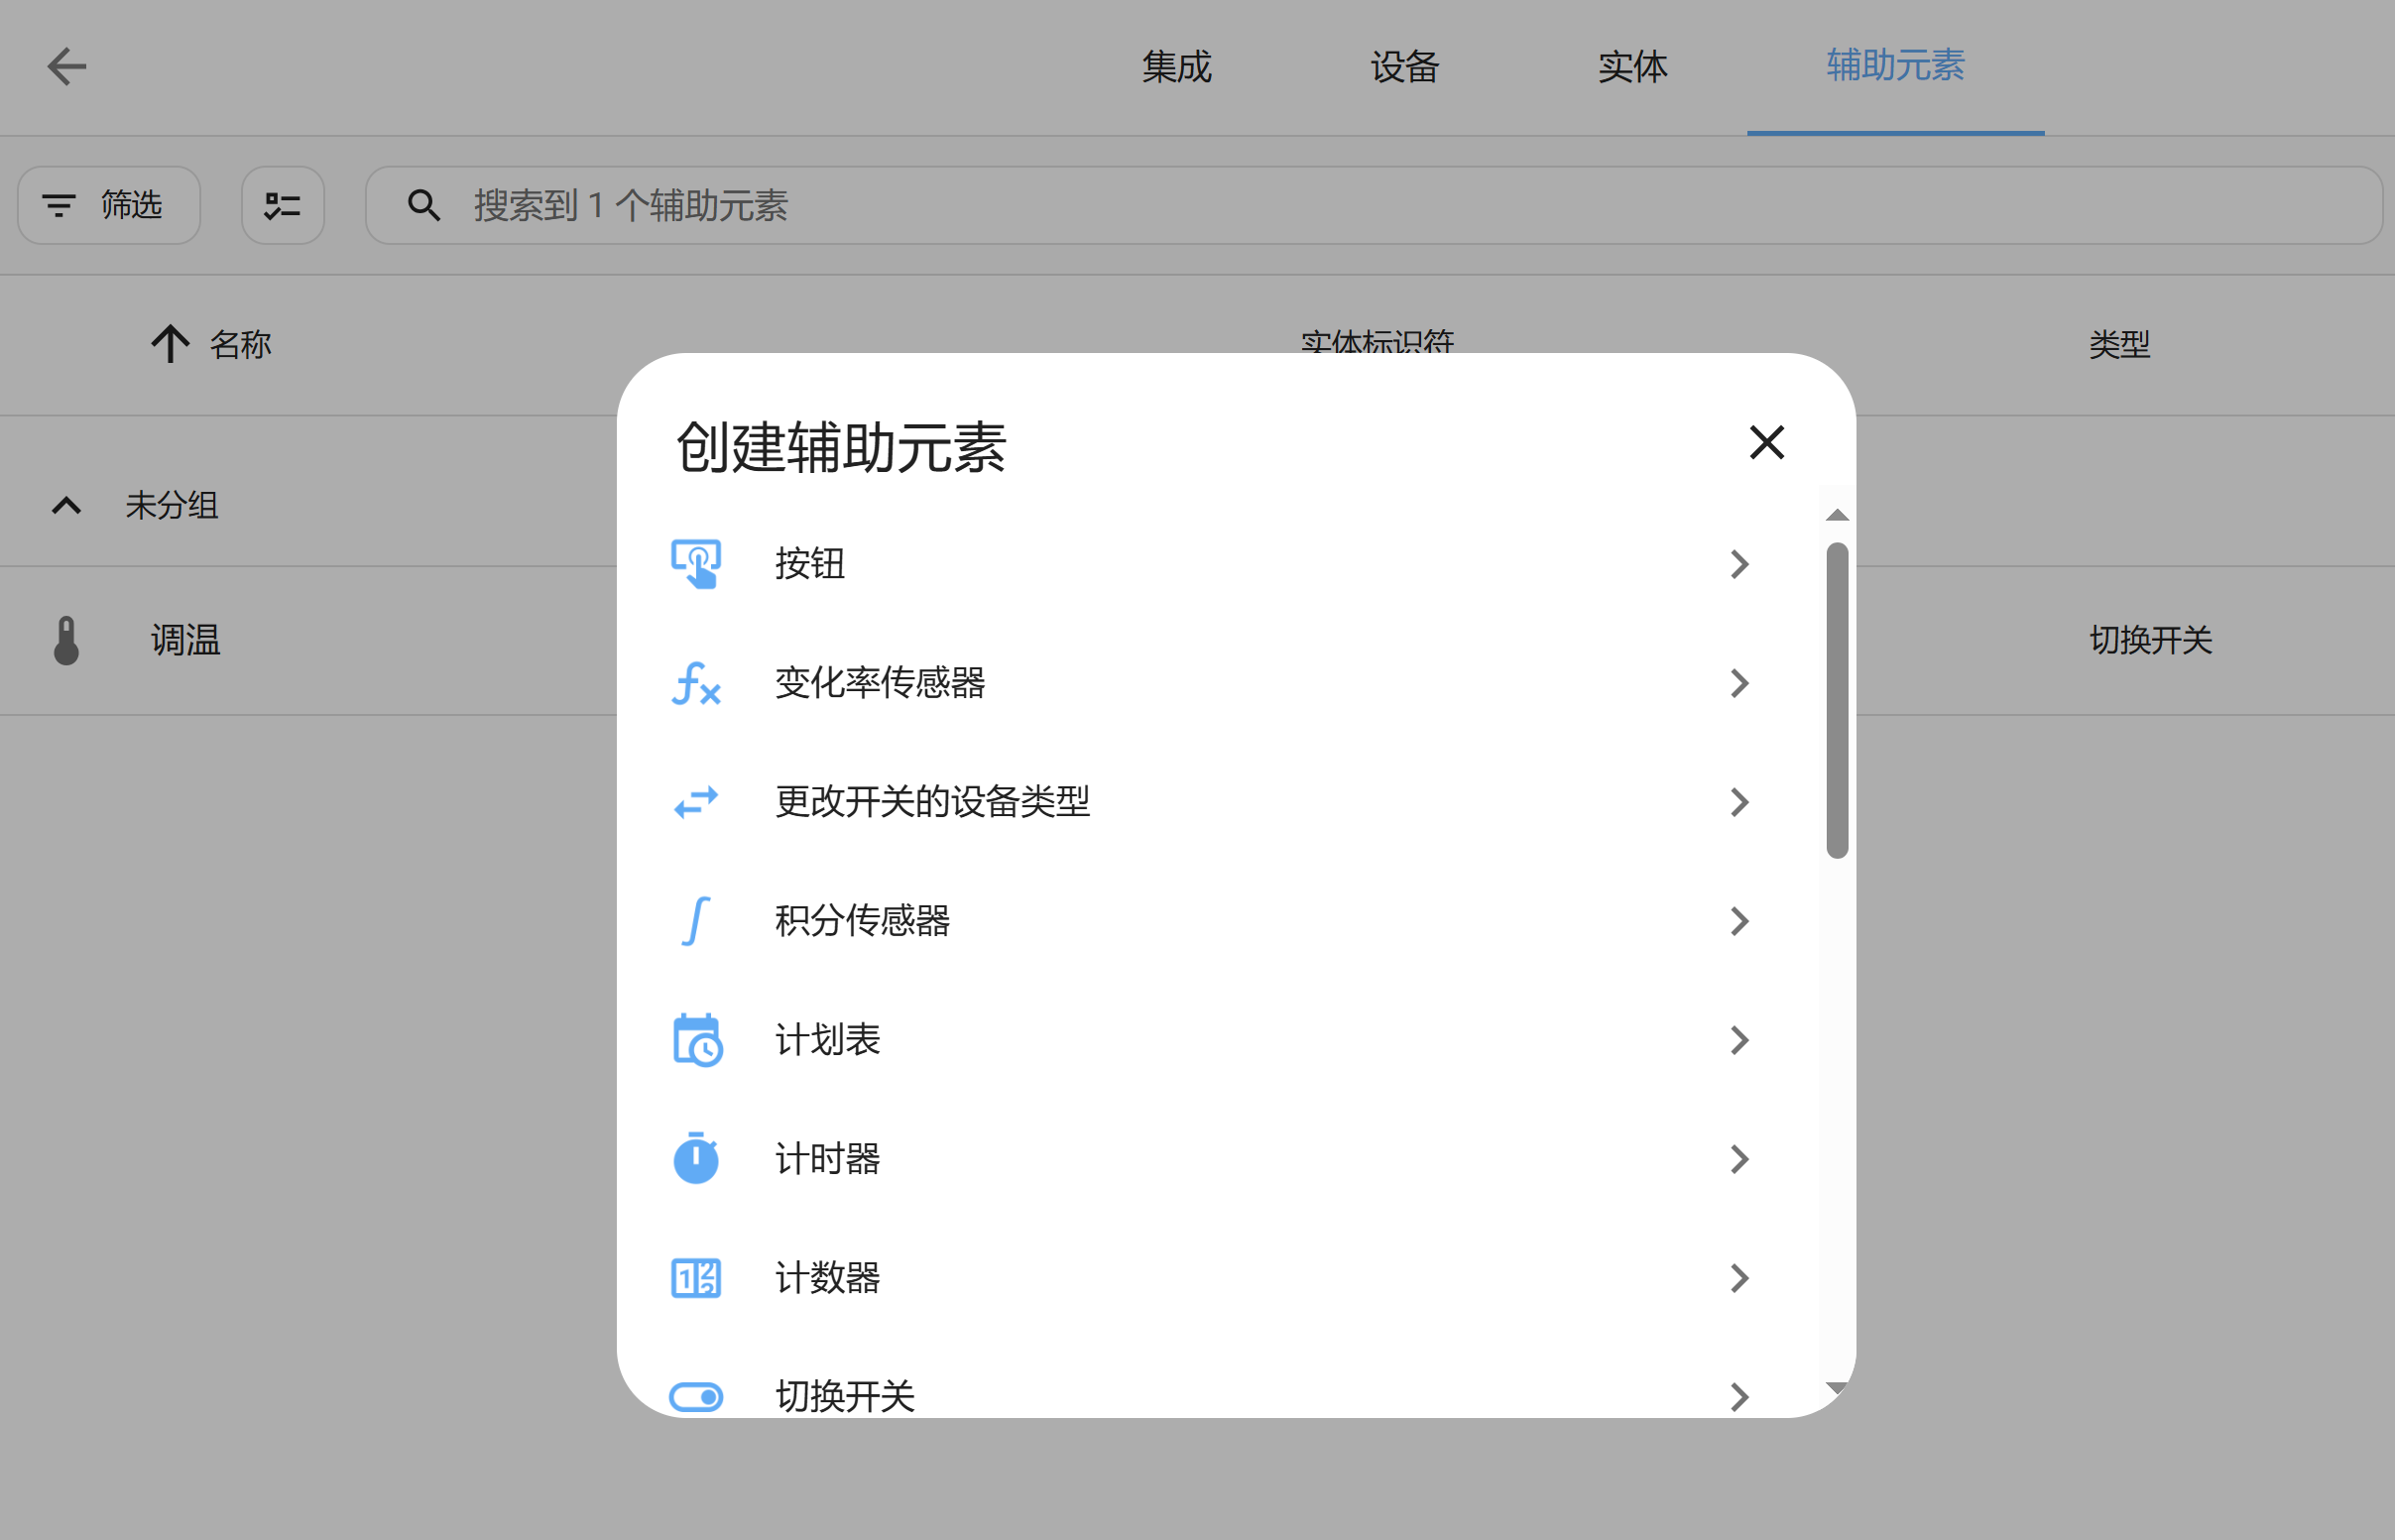Image resolution: width=2395 pixels, height=1540 pixels.
Task: Close the 创建辅助元素 dialog
Action: coord(1766,442)
